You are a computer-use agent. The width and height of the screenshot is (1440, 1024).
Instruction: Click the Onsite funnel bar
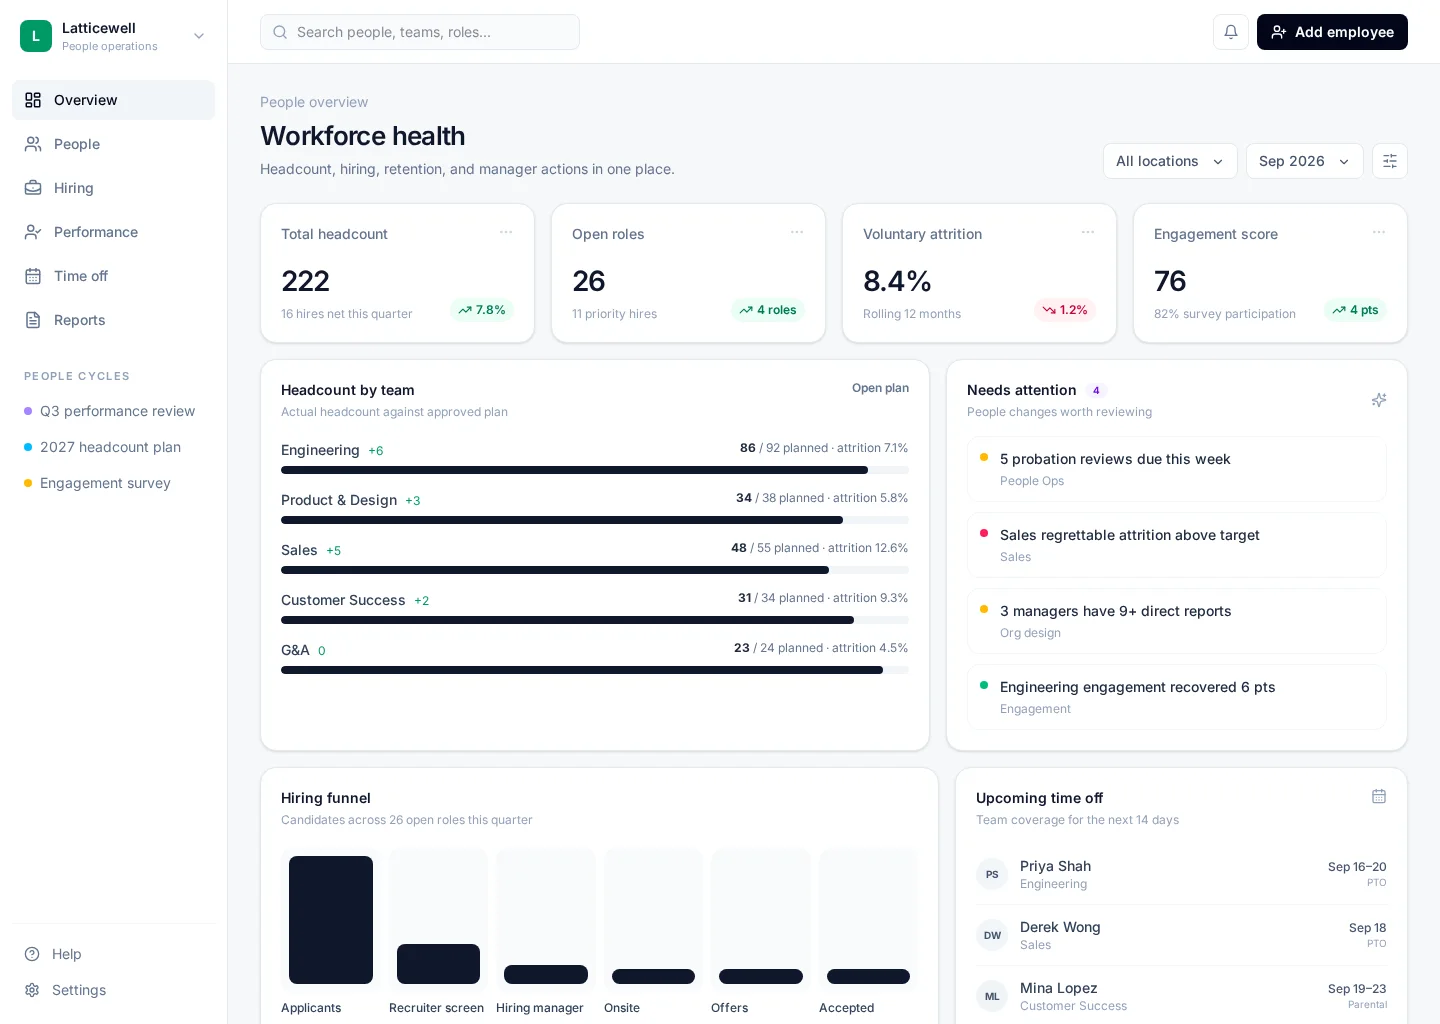[653, 976]
